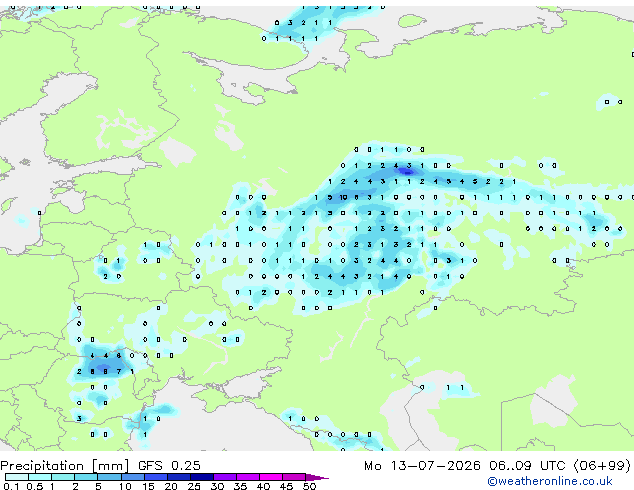
Task: Click the legend scale label "15"
Action: pos(148,486)
